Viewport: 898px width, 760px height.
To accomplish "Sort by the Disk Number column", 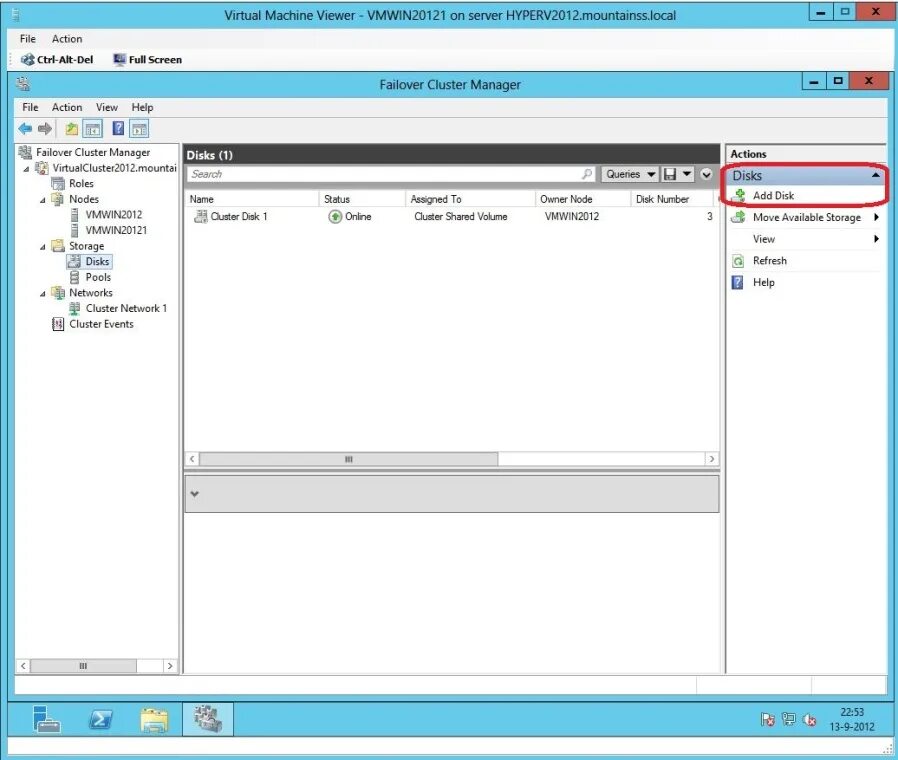I will [x=672, y=199].
